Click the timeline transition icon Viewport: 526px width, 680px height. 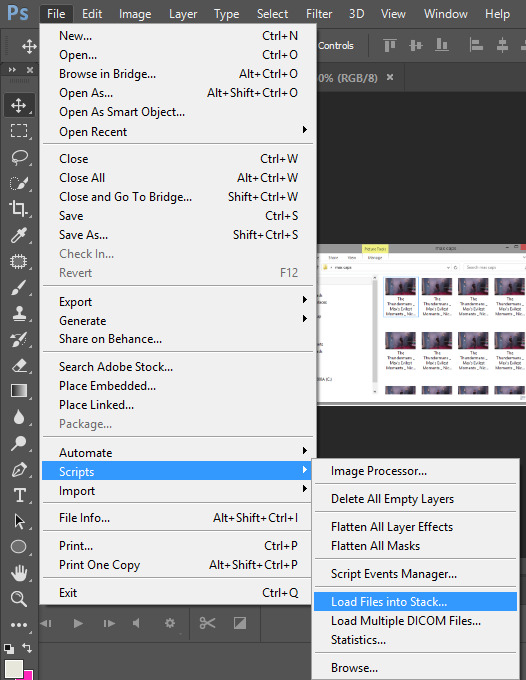click(240, 623)
